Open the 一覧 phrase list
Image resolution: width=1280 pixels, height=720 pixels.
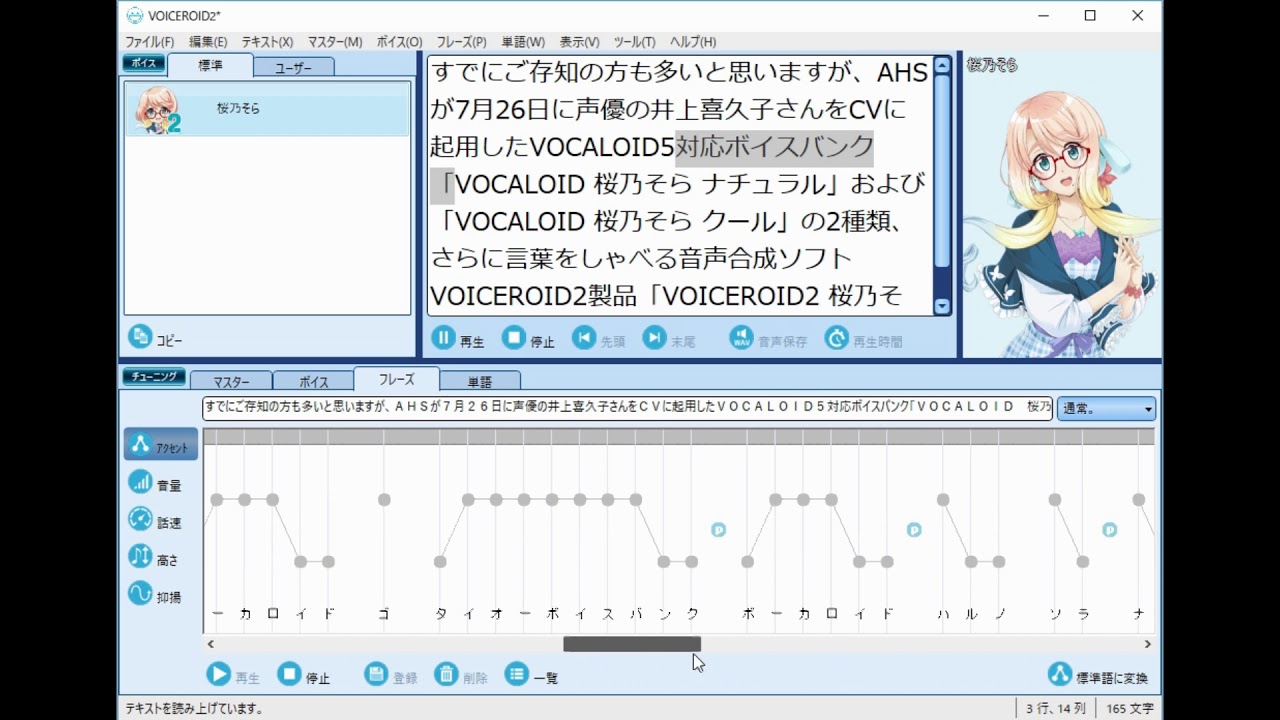click(516, 674)
